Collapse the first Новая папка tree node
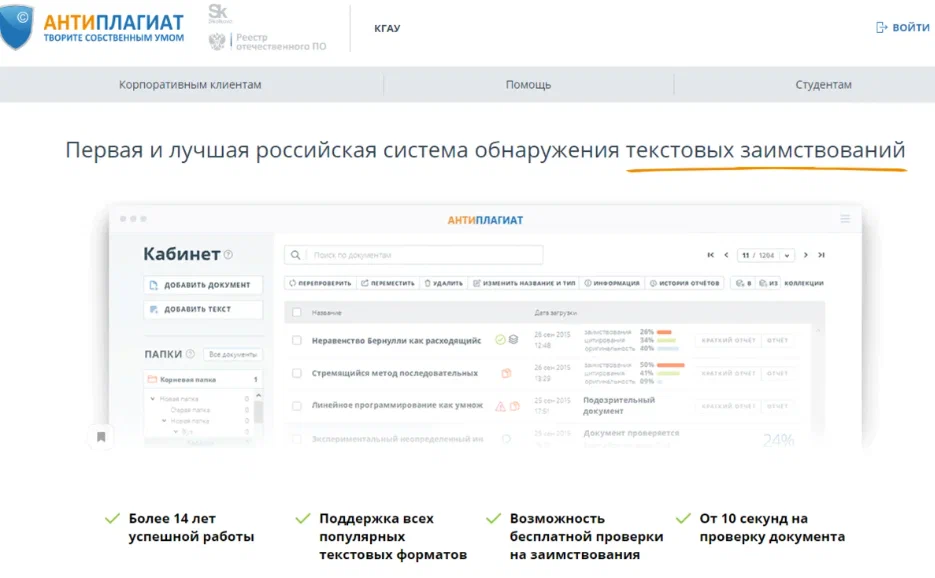The height and width of the screenshot is (578, 935). [153, 398]
